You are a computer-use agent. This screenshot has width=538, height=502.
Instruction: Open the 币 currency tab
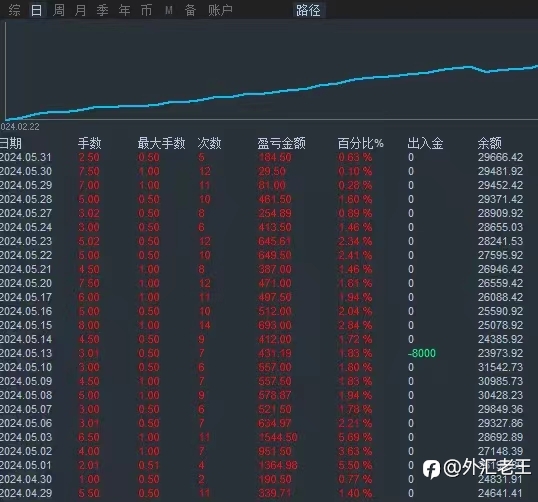pyautogui.click(x=147, y=10)
